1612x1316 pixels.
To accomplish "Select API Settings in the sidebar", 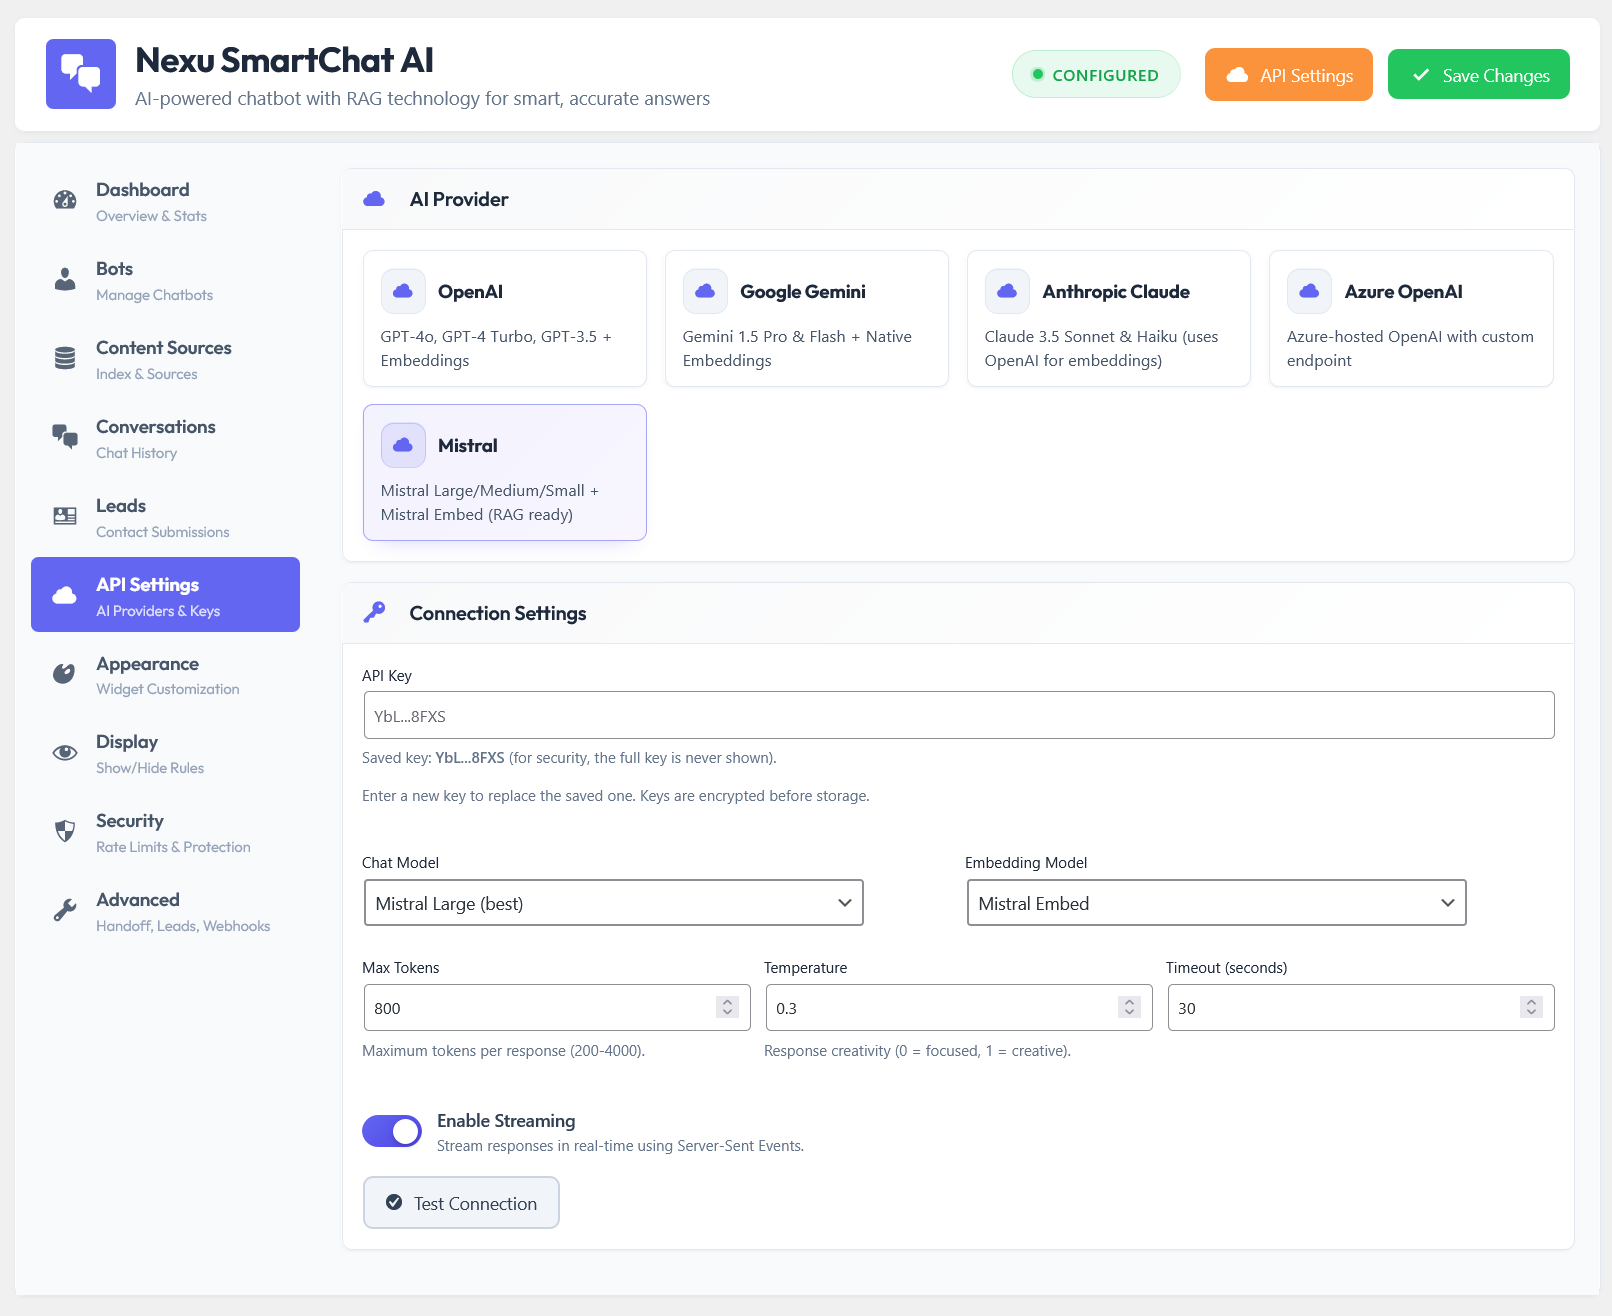I will (165, 594).
